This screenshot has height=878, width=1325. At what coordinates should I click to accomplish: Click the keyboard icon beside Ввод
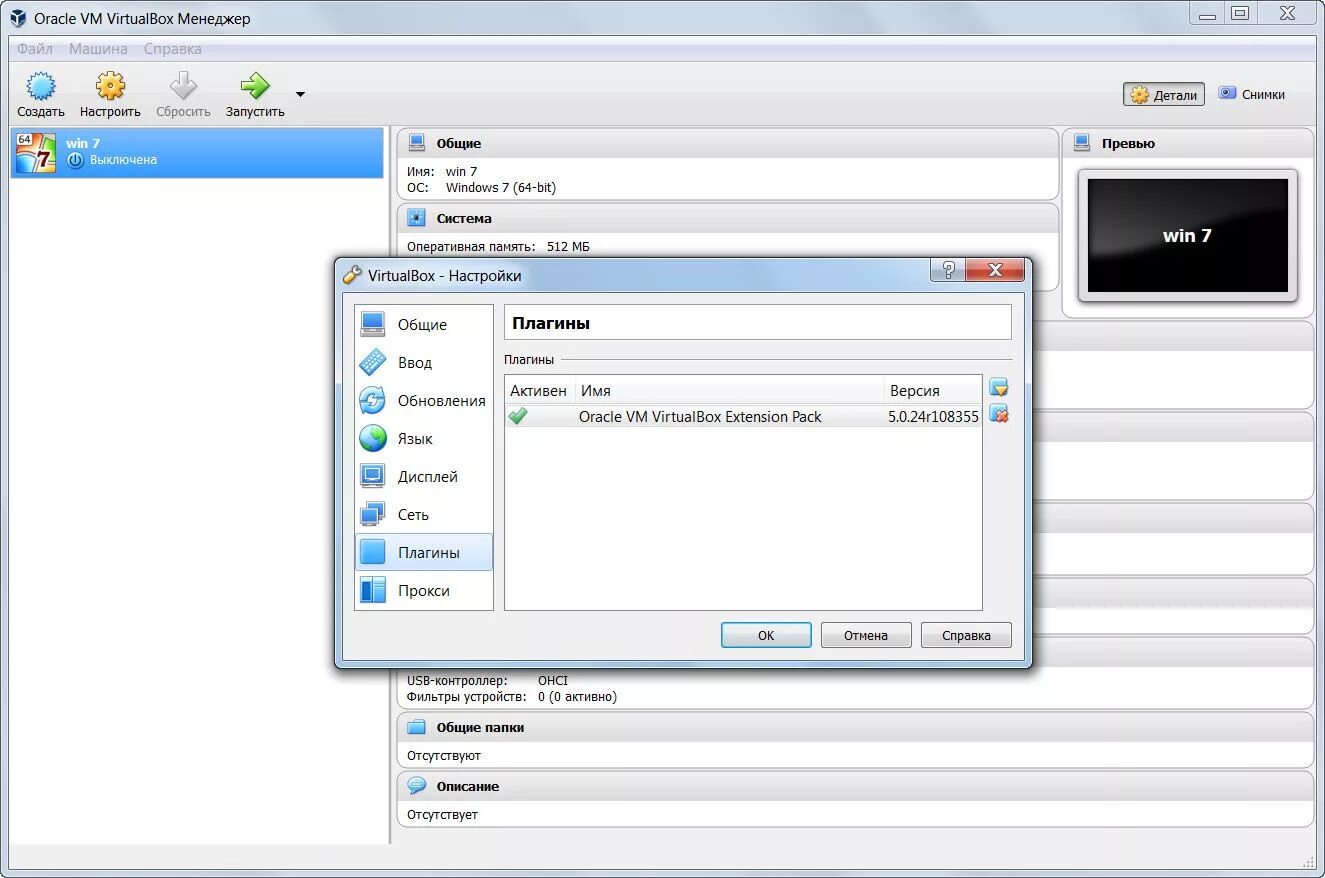click(373, 362)
